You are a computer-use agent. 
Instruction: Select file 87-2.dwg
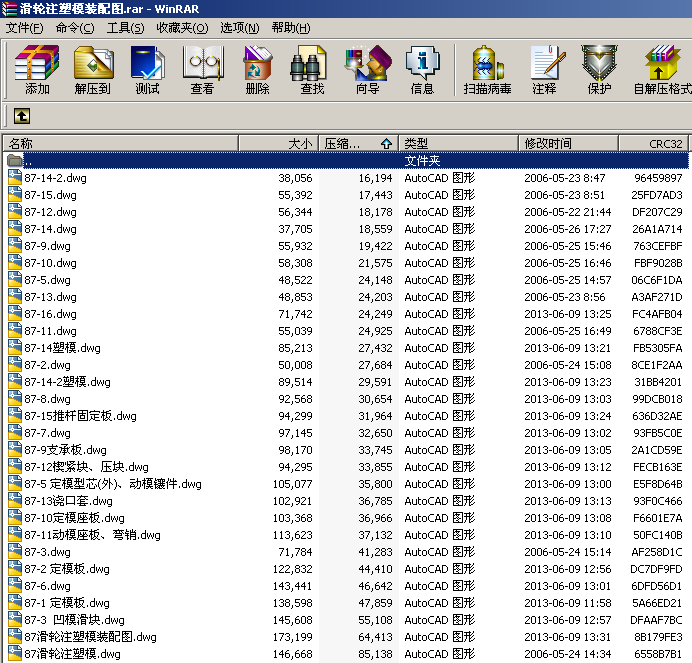47,365
